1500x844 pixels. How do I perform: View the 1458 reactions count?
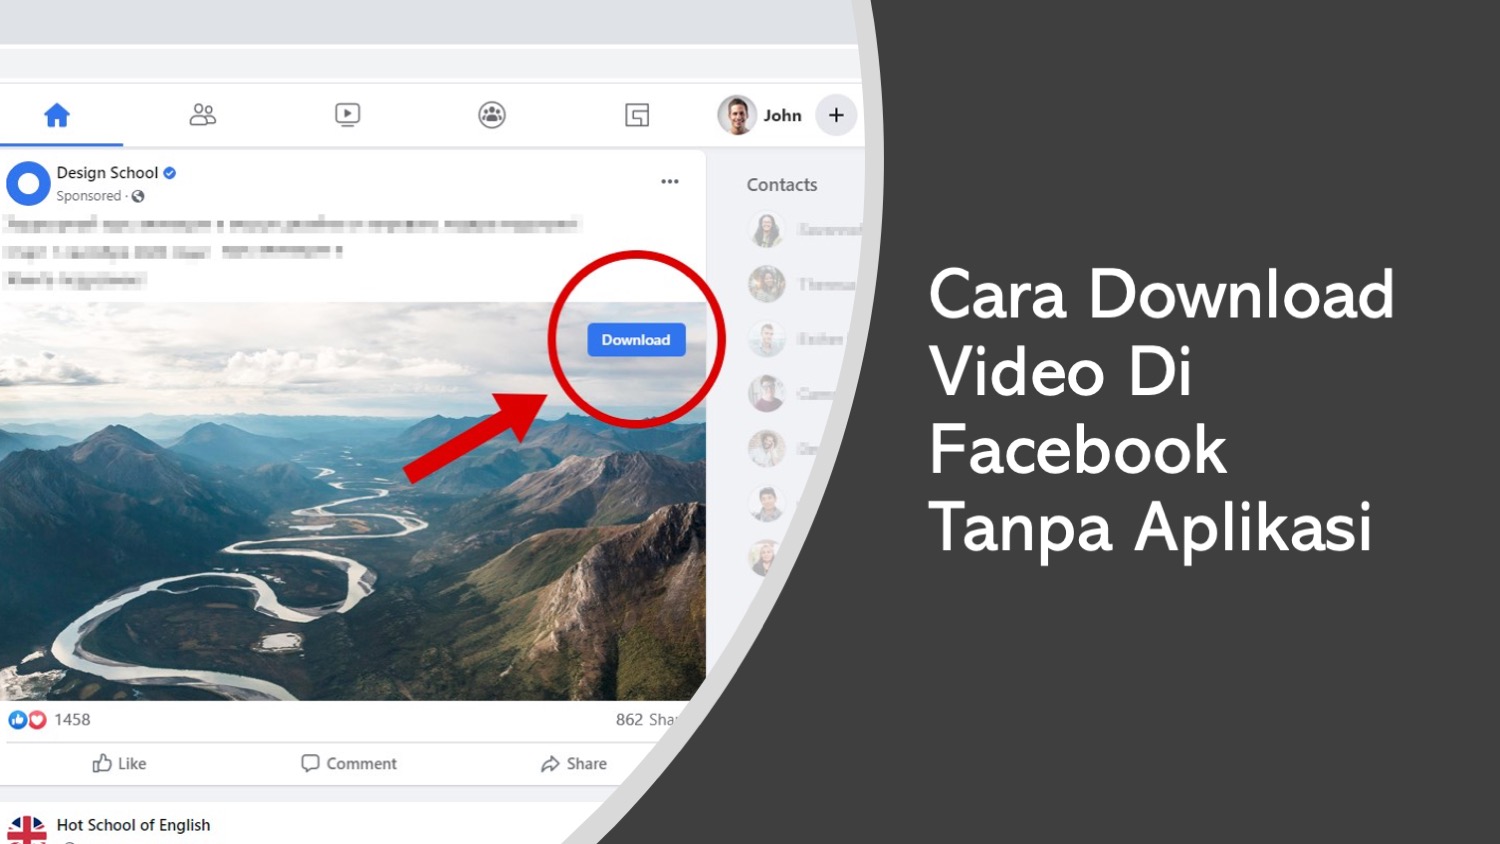click(72, 720)
